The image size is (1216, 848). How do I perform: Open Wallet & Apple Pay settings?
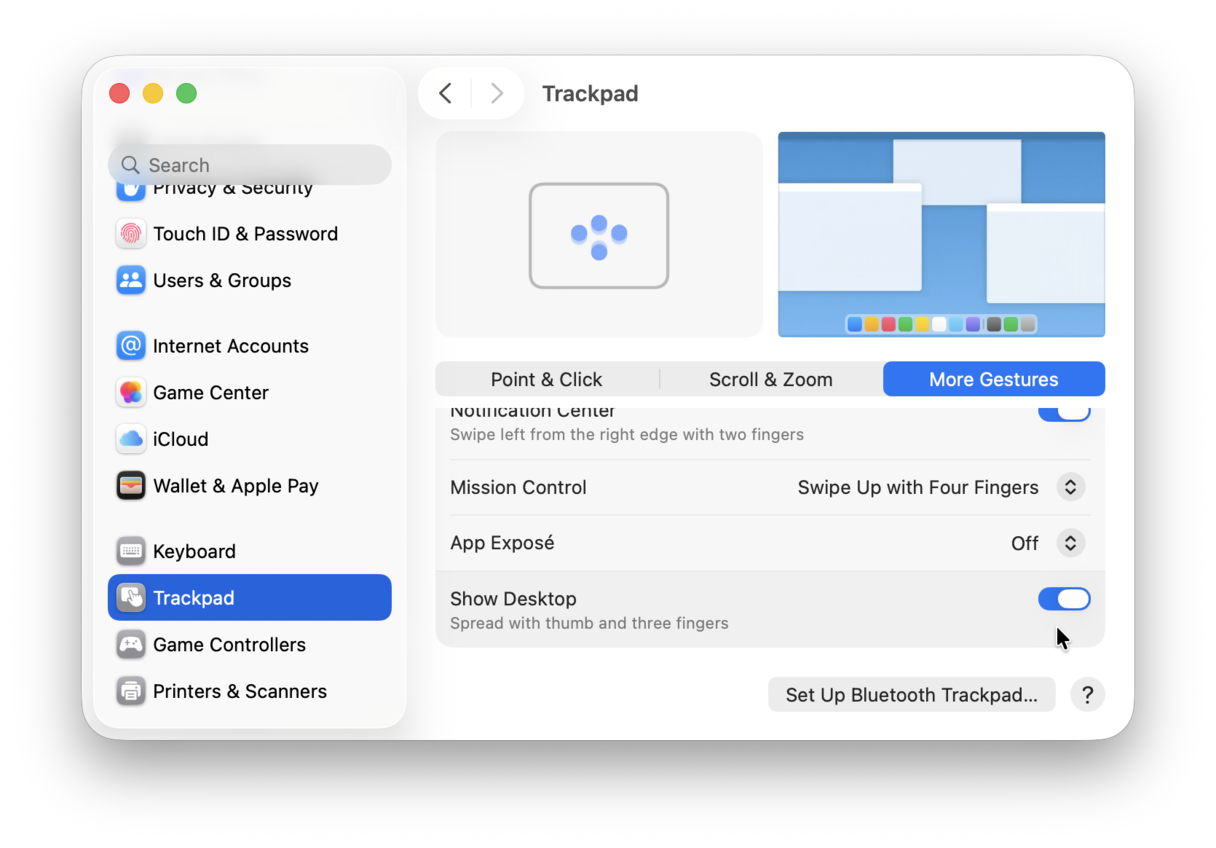click(x=250, y=486)
